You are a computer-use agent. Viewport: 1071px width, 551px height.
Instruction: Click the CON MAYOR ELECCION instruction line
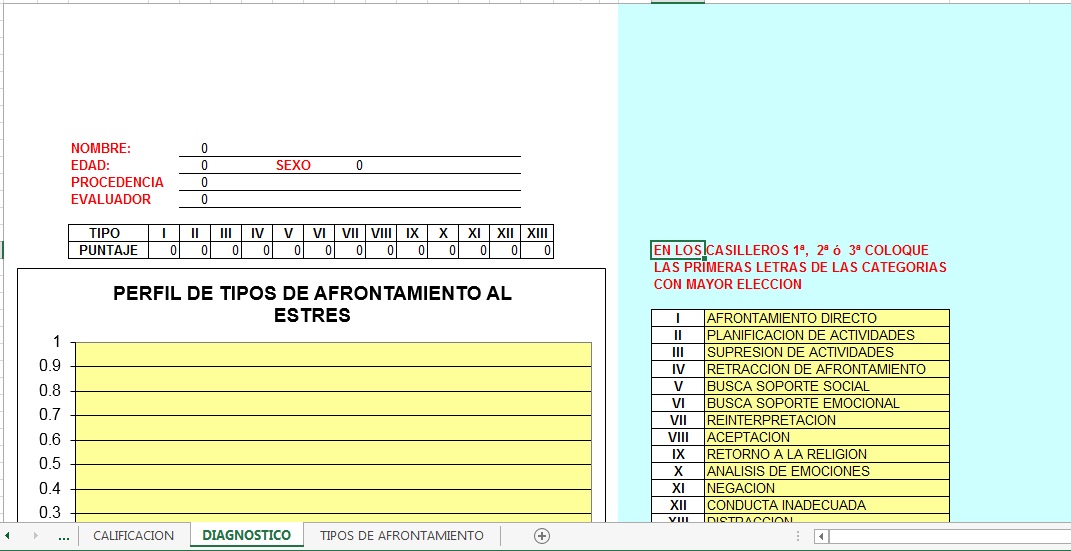point(727,284)
